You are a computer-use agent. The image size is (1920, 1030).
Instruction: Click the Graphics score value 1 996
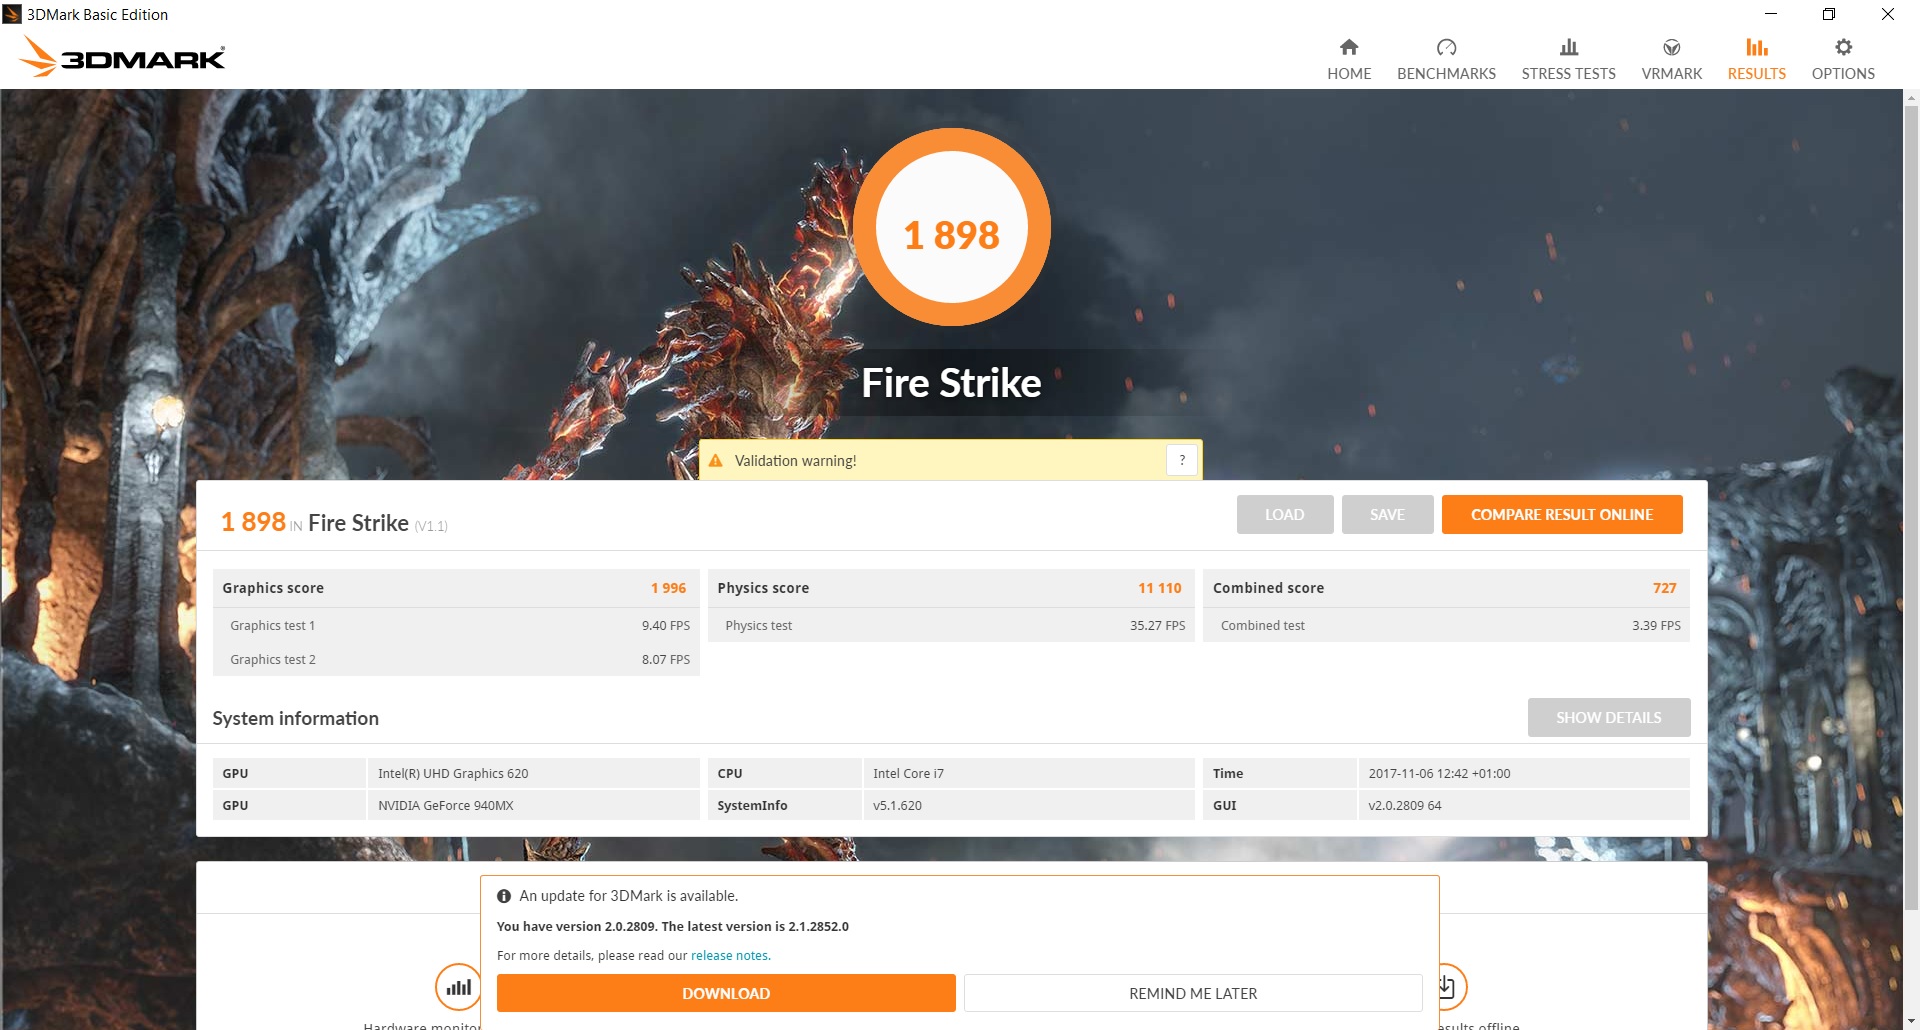[x=668, y=588]
